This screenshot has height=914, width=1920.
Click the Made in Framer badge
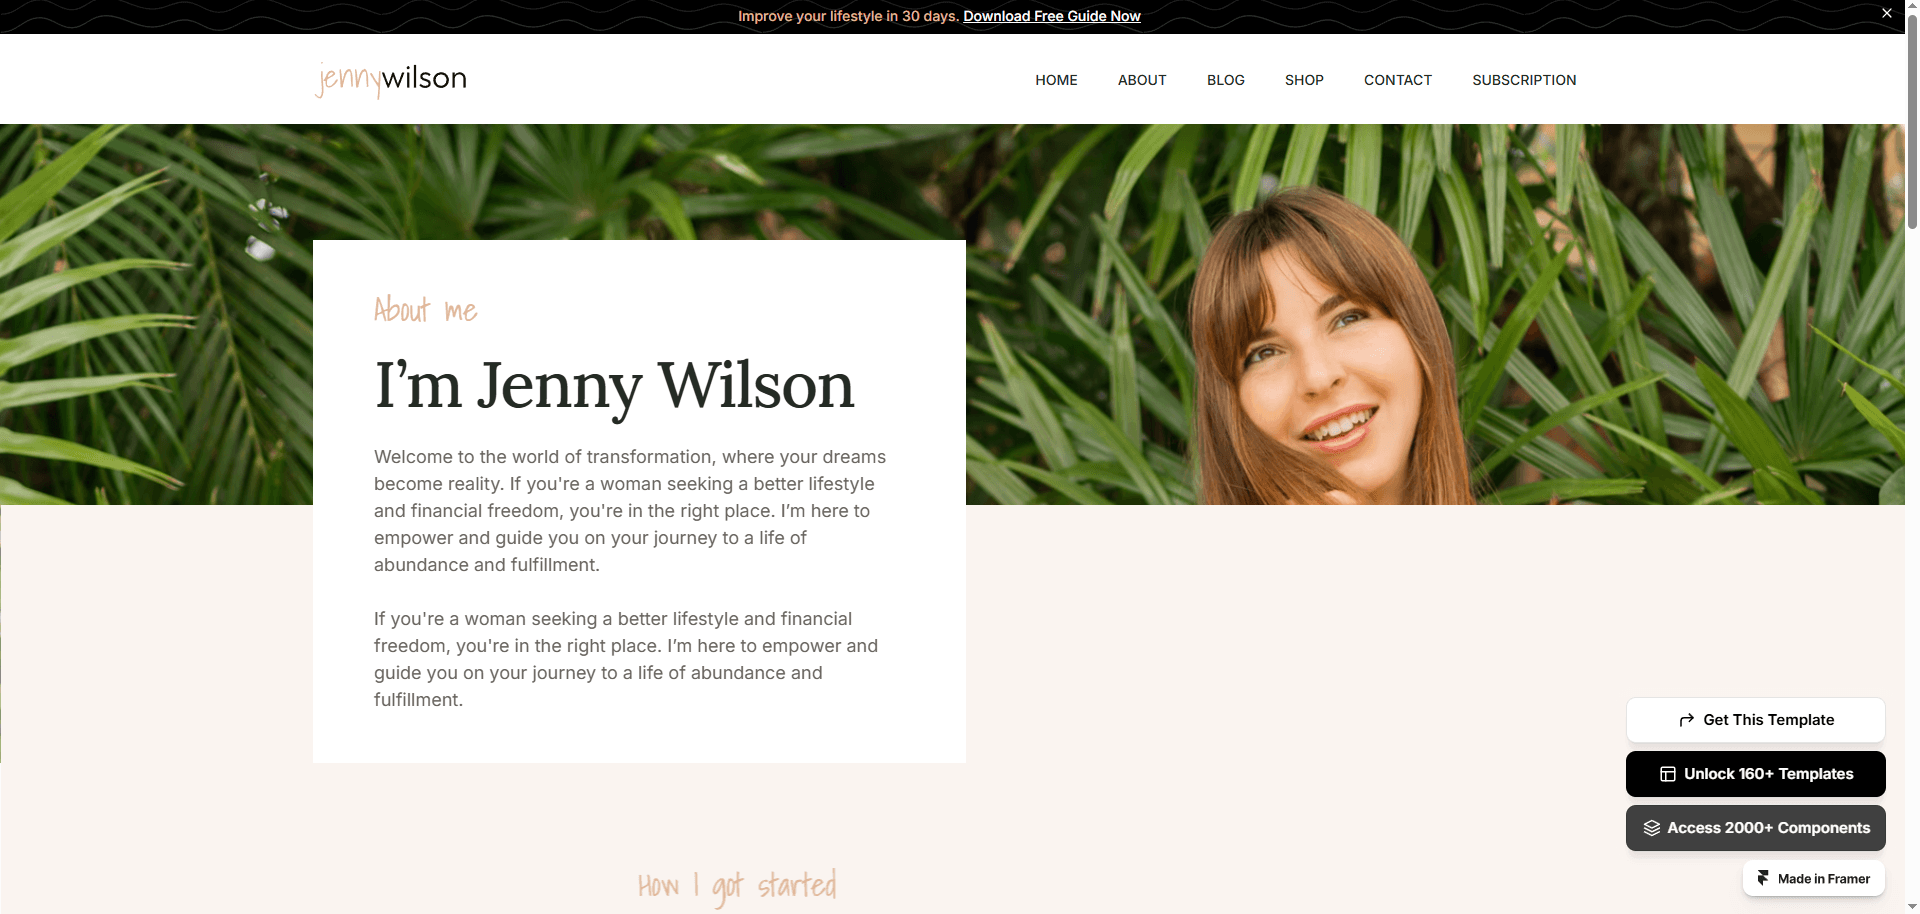pyautogui.click(x=1814, y=878)
